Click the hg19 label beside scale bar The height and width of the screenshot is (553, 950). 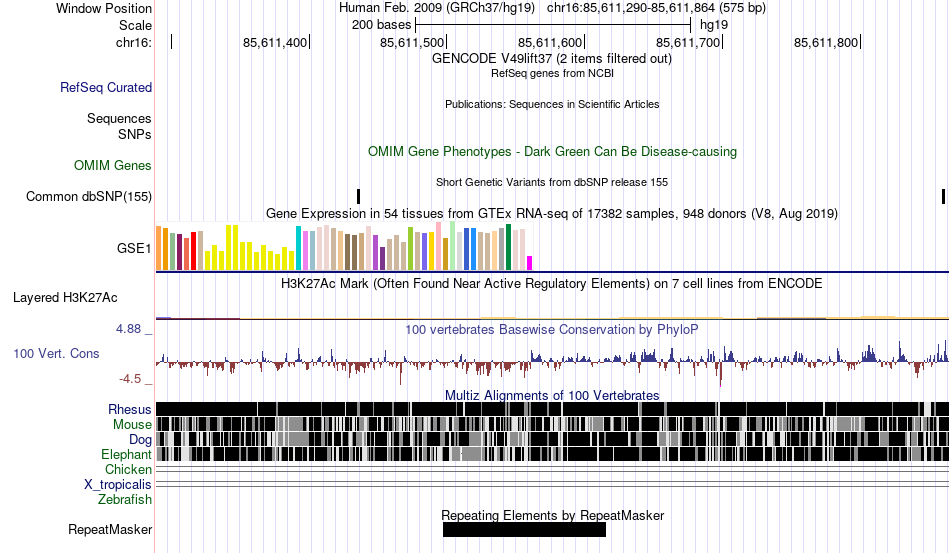tap(714, 25)
